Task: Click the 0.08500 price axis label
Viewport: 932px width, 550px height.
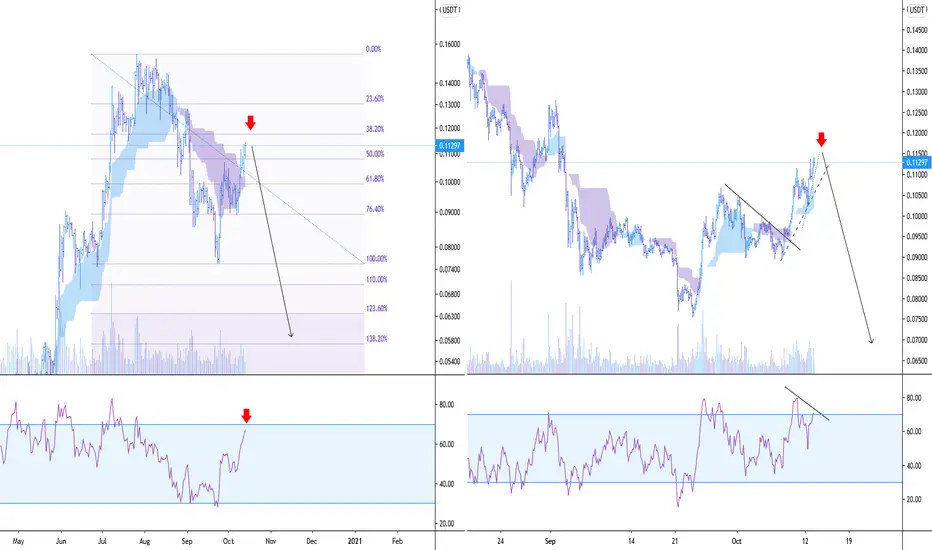Action: (917, 278)
